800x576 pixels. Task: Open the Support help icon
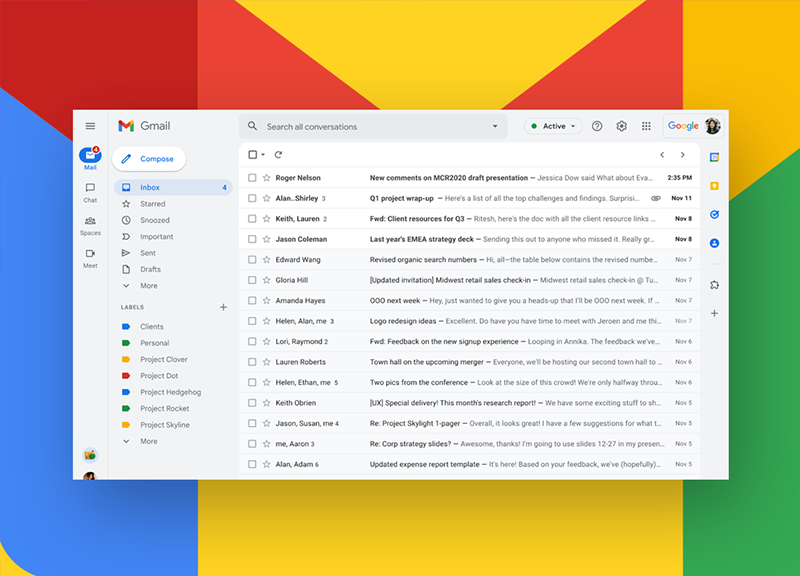(x=597, y=126)
